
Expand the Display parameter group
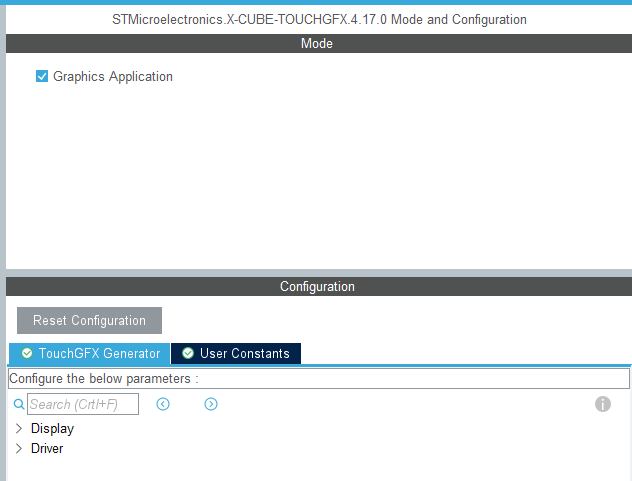point(19,428)
